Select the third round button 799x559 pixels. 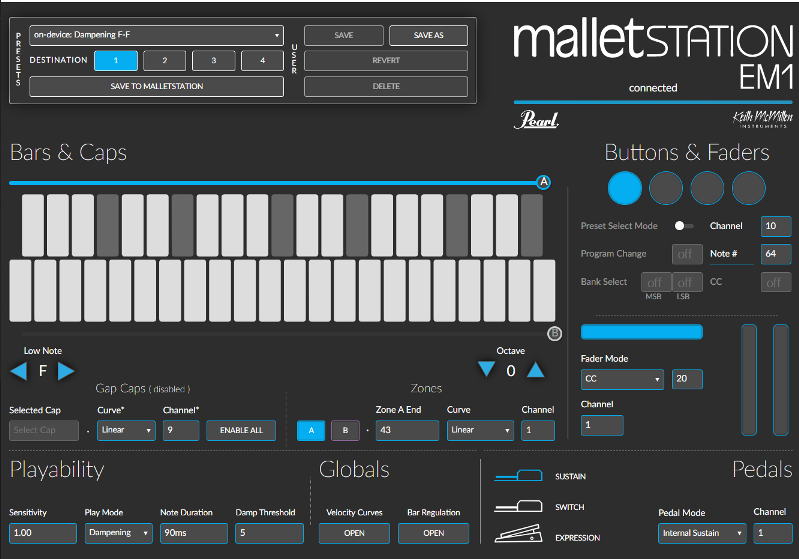(707, 188)
